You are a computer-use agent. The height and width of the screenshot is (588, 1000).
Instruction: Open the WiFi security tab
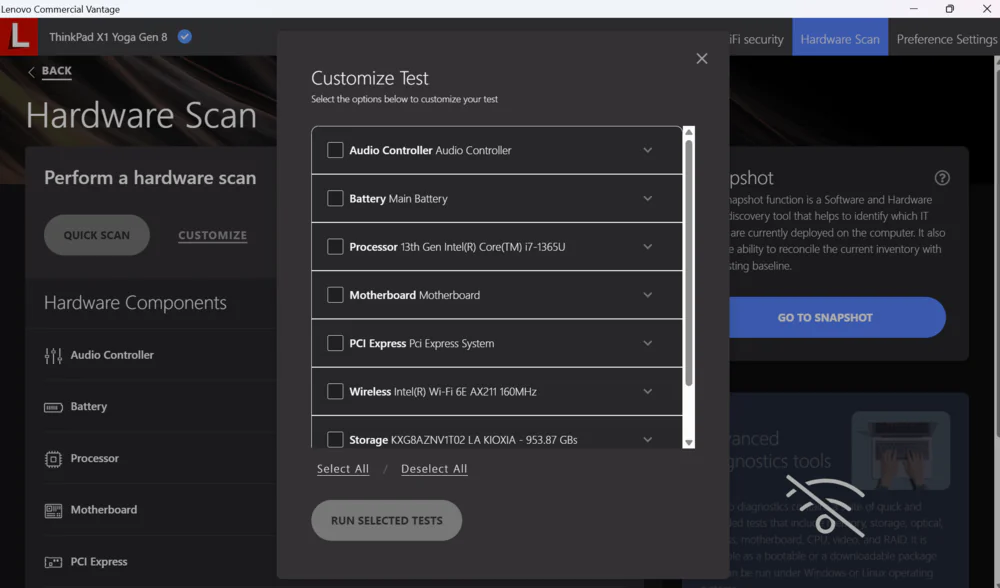pos(756,39)
